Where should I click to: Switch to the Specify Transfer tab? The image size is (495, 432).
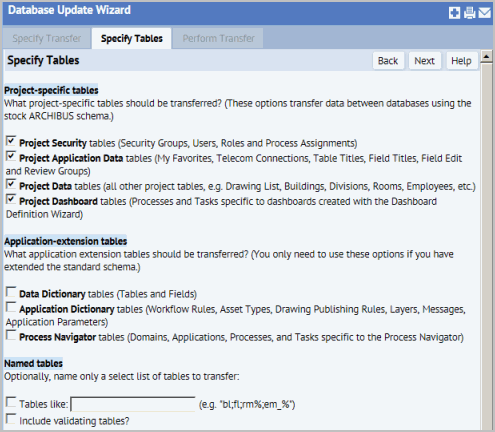click(47, 38)
